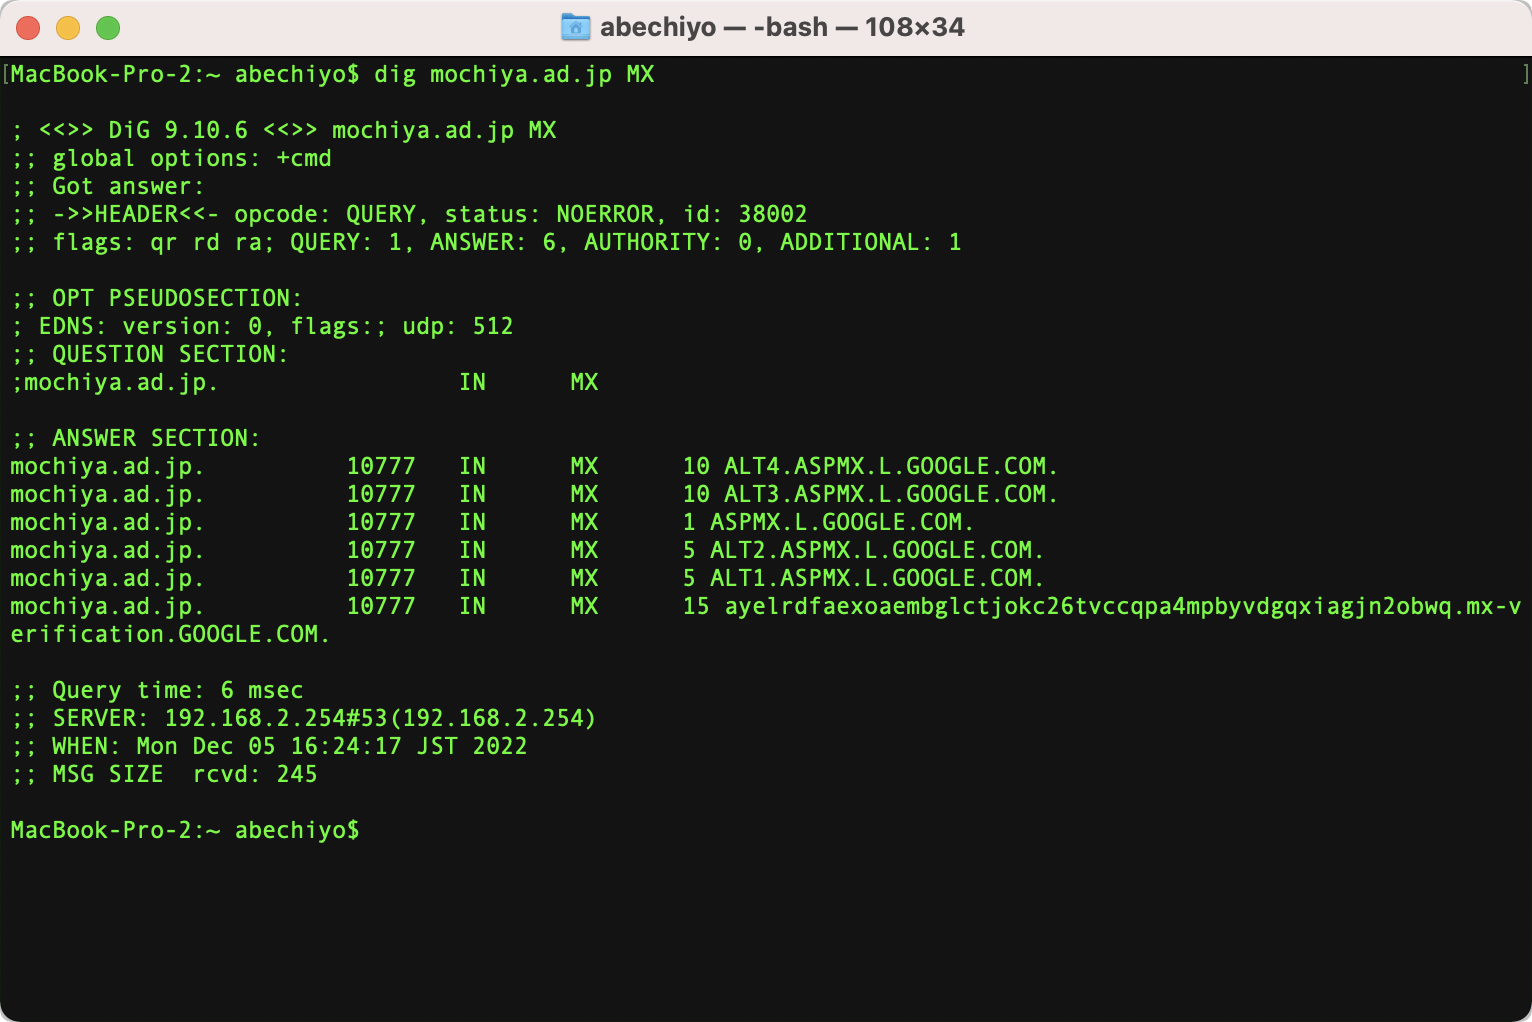Click the query id '38002'
This screenshot has height=1022, width=1532.
[773, 215]
